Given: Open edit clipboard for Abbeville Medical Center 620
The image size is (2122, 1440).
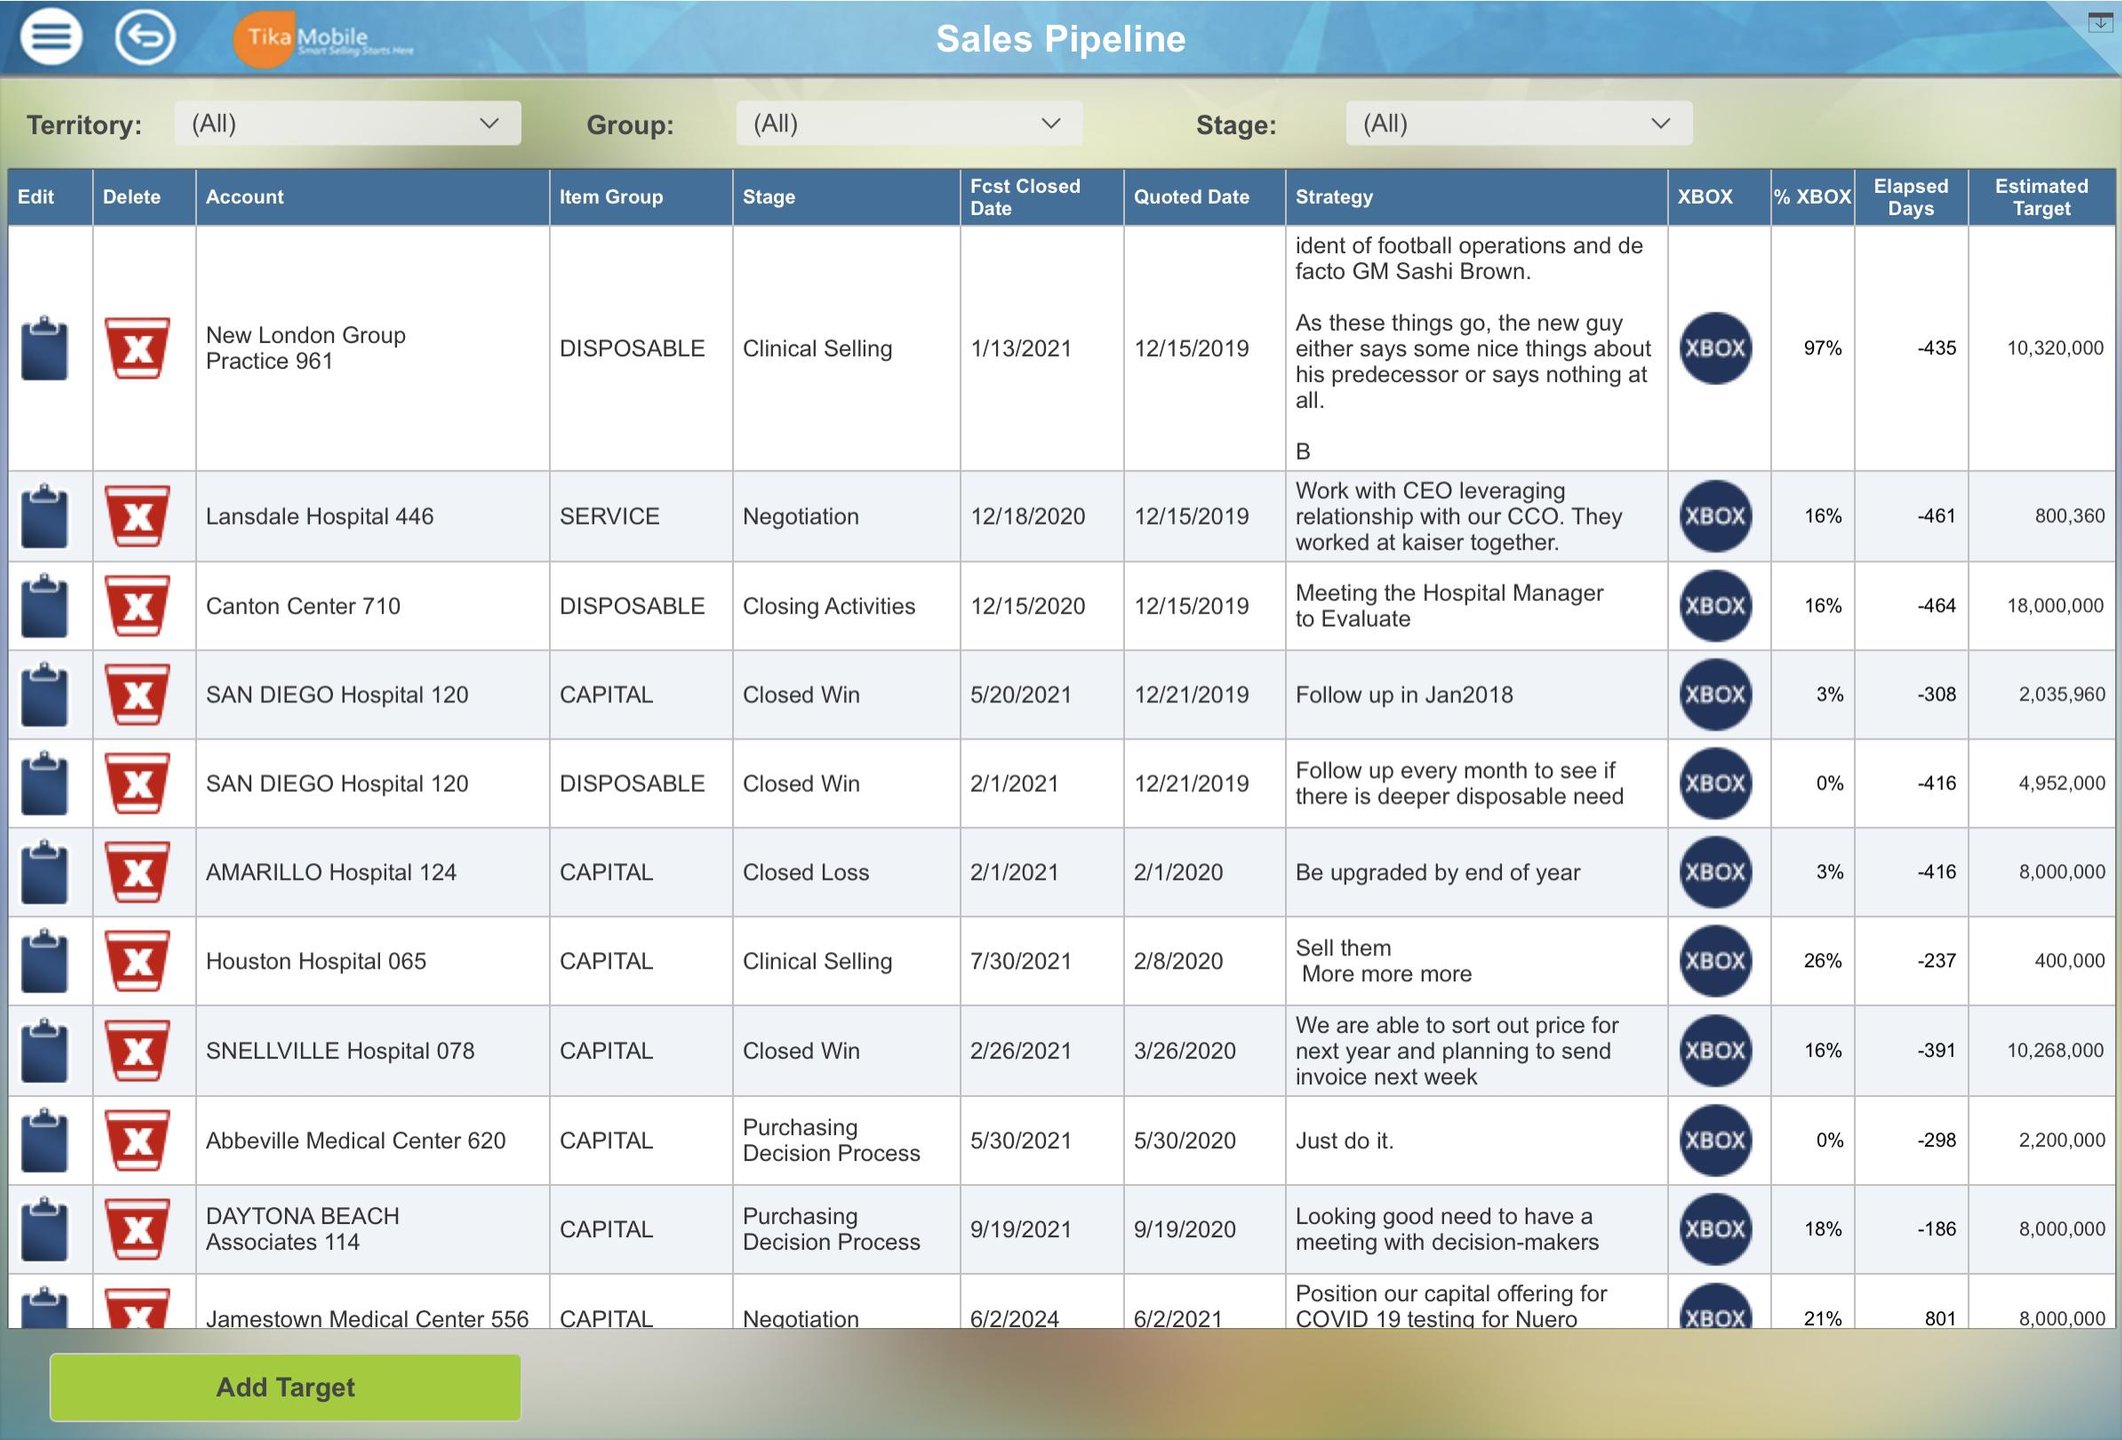Looking at the screenshot, I should 45,1140.
